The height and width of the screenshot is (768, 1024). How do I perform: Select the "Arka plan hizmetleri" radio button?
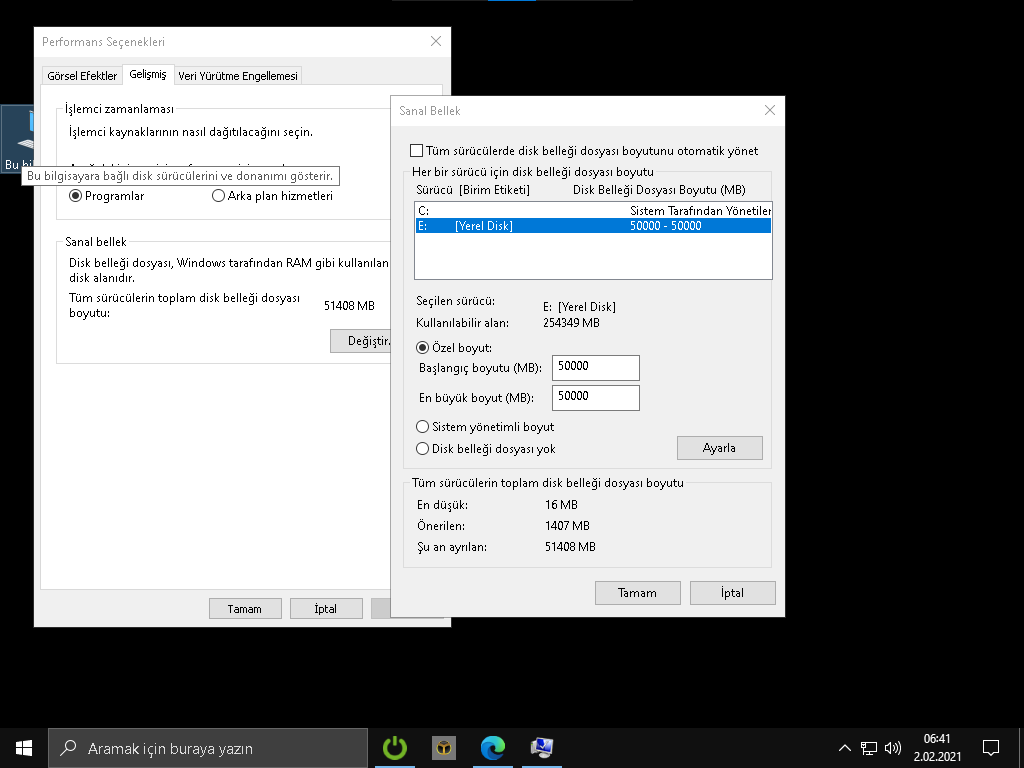pyautogui.click(x=218, y=196)
